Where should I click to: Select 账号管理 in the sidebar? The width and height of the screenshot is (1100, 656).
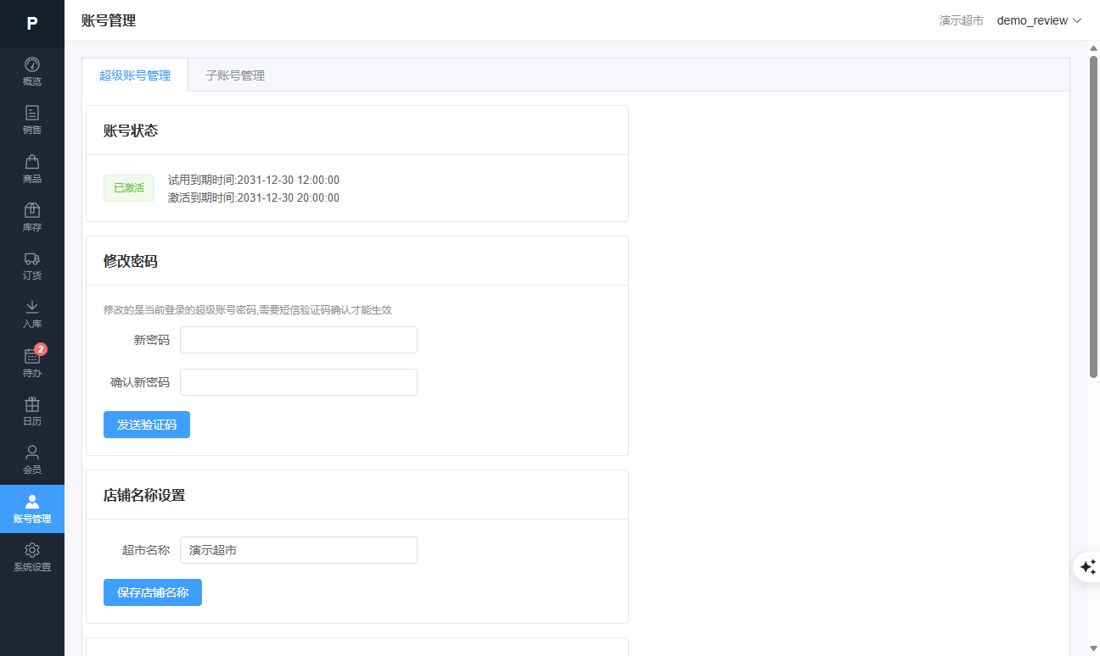tap(32, 509)
